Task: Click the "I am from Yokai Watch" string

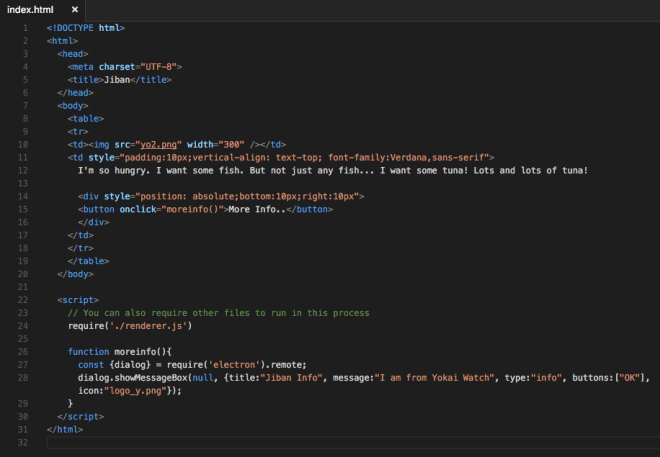Action: [434, 378]
